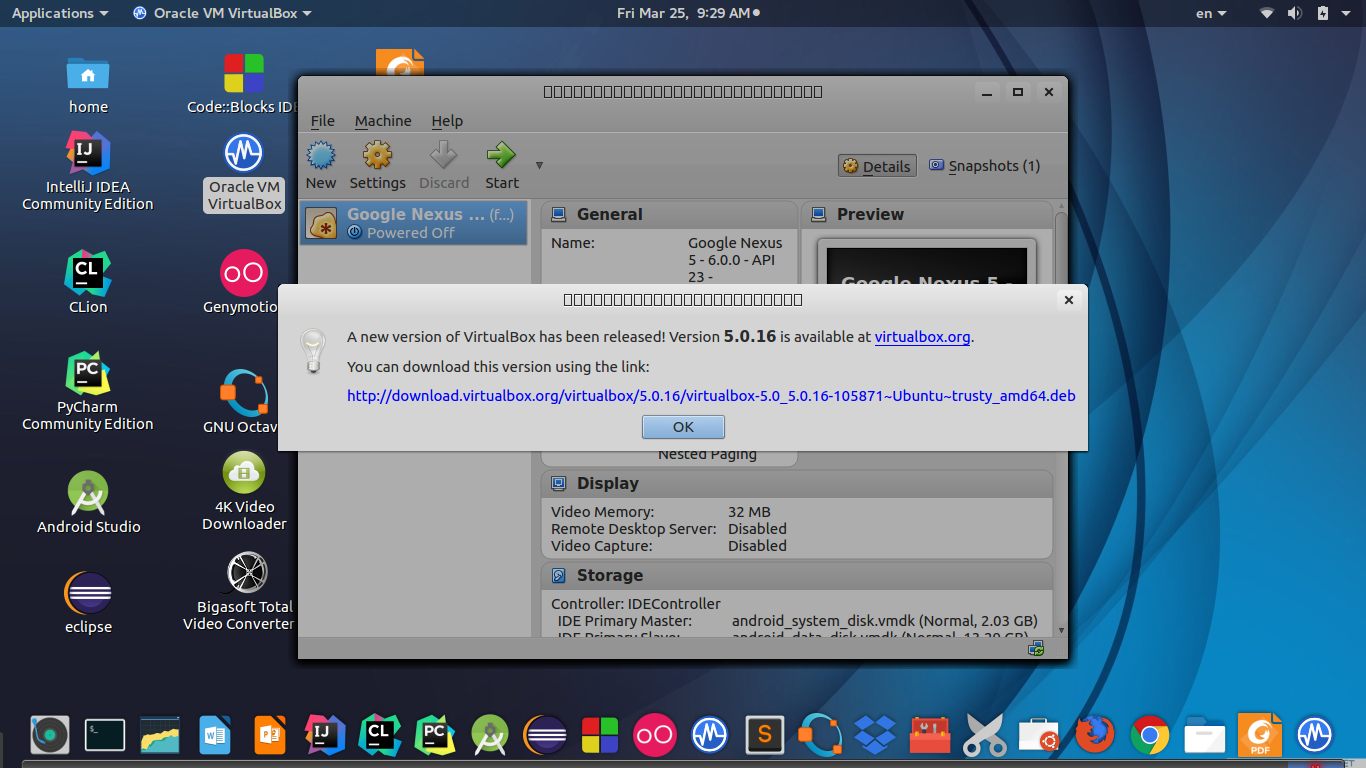The height and width of the screenshot is (768, 1366).
Task: Open the virtualbox.org link in the dialog
Action: [x=922, y=337]
